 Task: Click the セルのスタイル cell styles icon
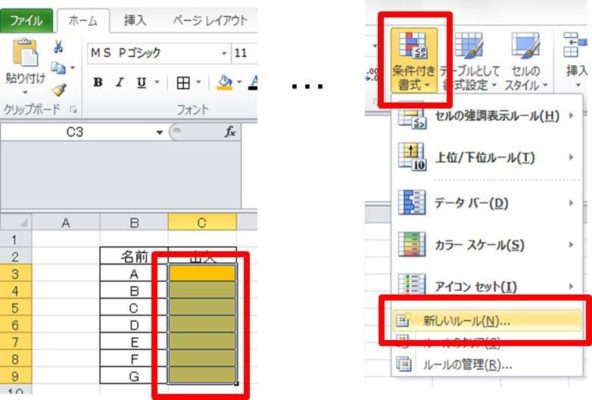pos(525,45)
